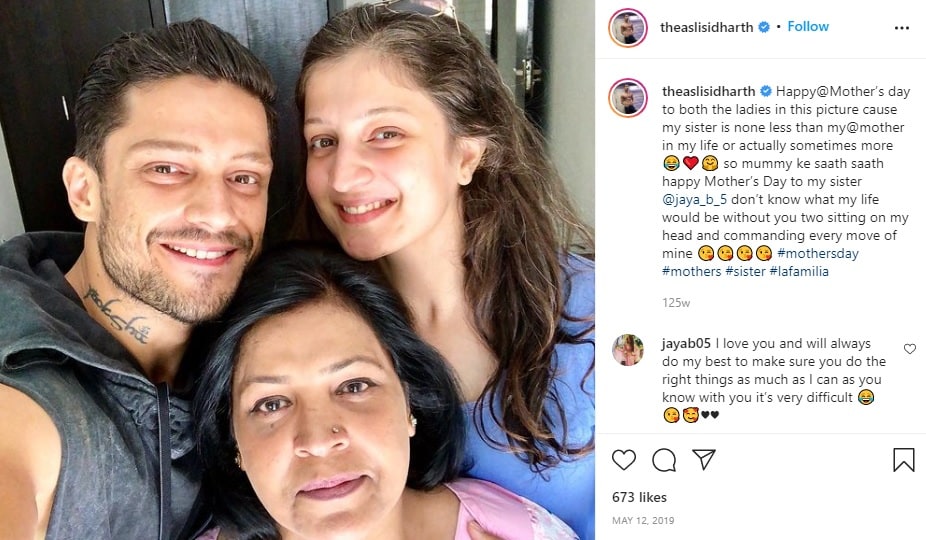Follow theaslisidharth account
926x540 pixels.
point(808,27)
